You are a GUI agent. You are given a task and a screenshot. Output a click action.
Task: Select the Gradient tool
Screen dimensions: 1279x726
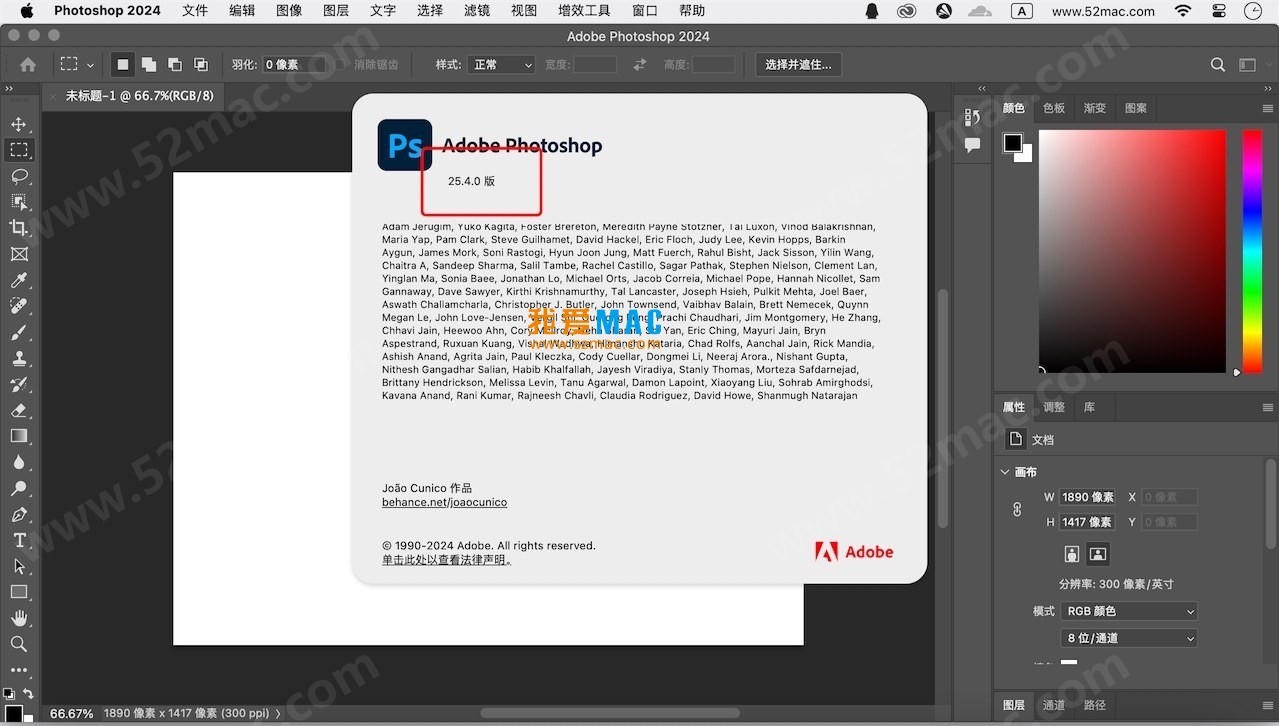tap(20, 436)
